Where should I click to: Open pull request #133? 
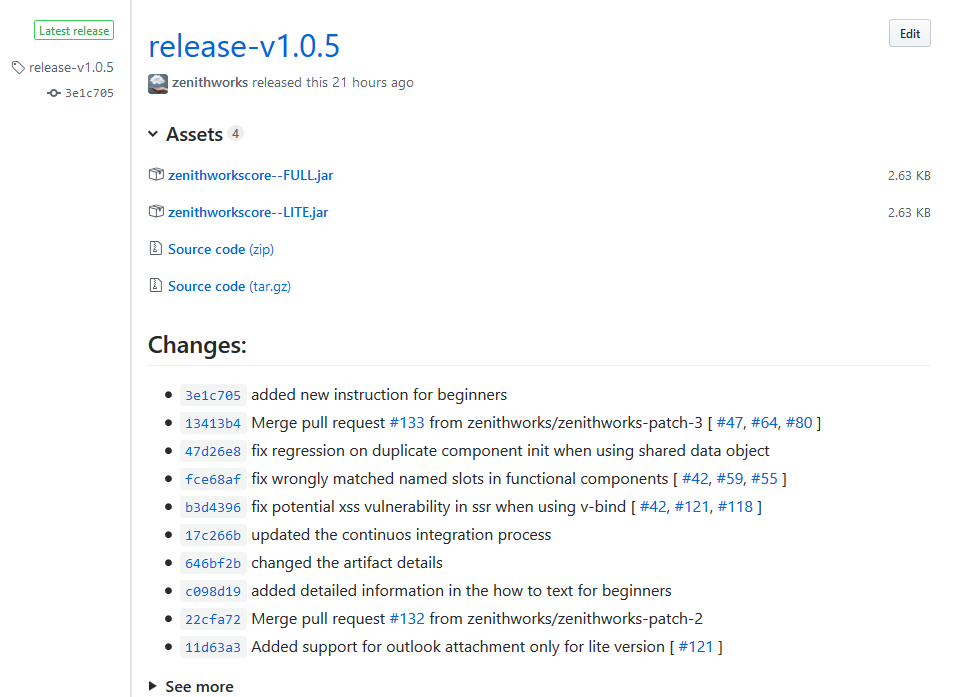(x=407, y=422)
